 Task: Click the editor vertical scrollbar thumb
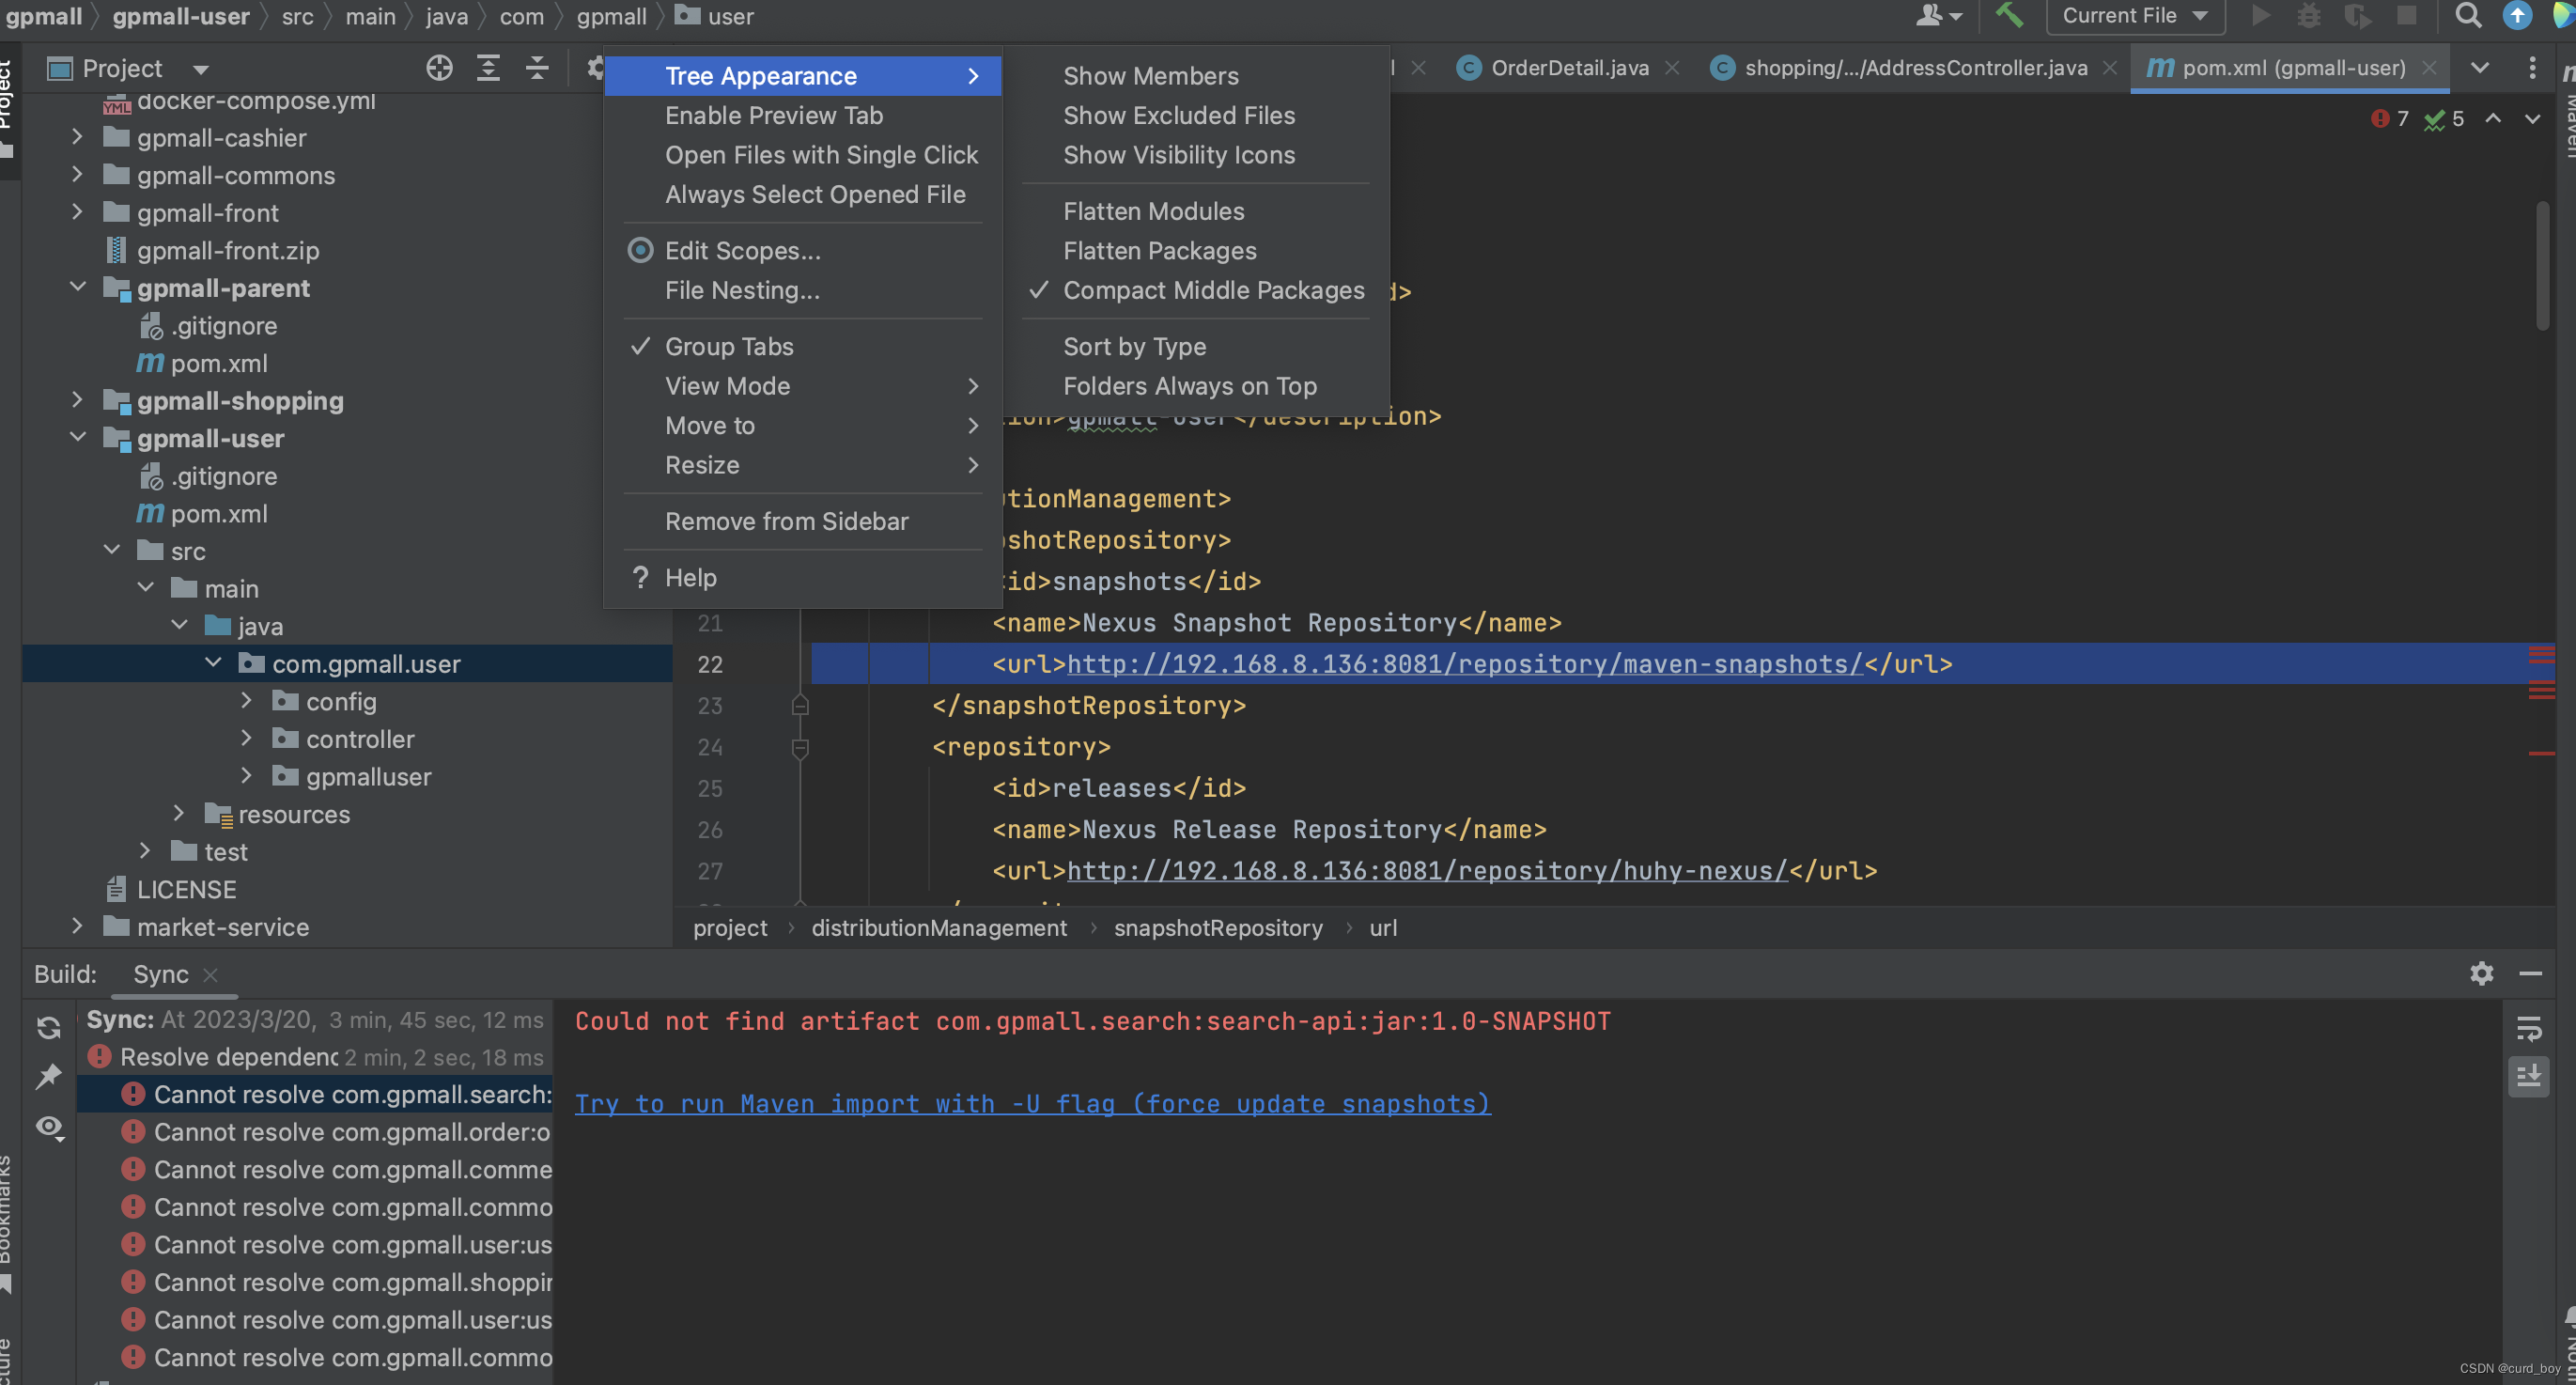[x=2541, y=265]
